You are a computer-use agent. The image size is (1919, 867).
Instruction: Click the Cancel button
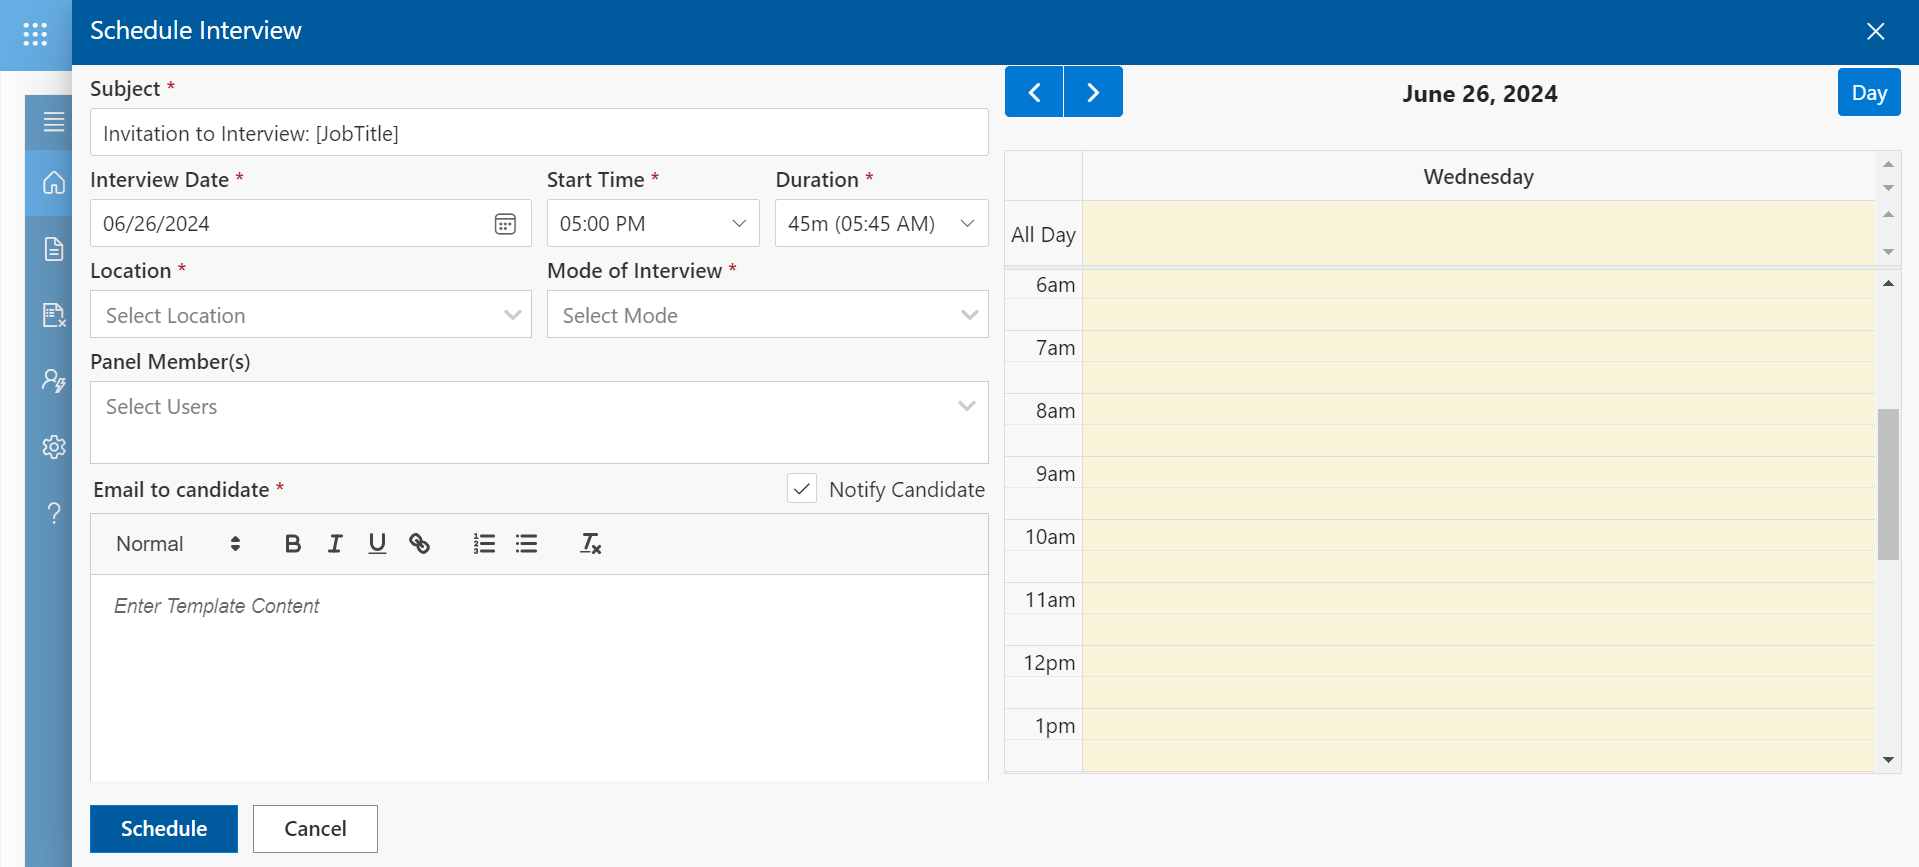pyautogui.click(x=315, y=829)
